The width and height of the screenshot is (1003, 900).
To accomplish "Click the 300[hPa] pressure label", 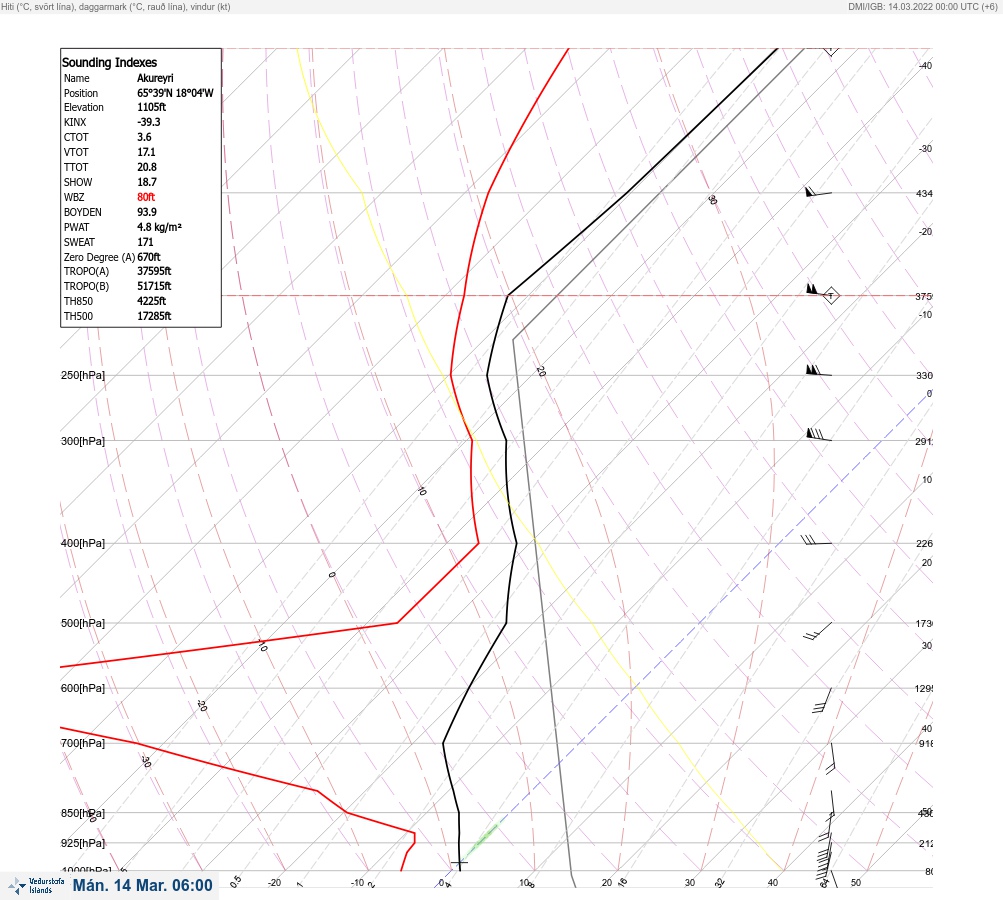I will click(83, 441).
